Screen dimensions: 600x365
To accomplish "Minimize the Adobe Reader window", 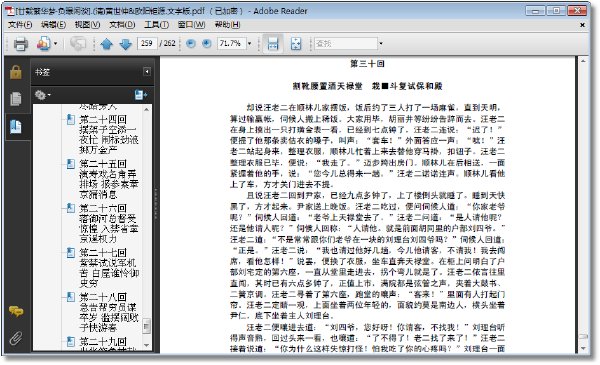I will [535, 11].
